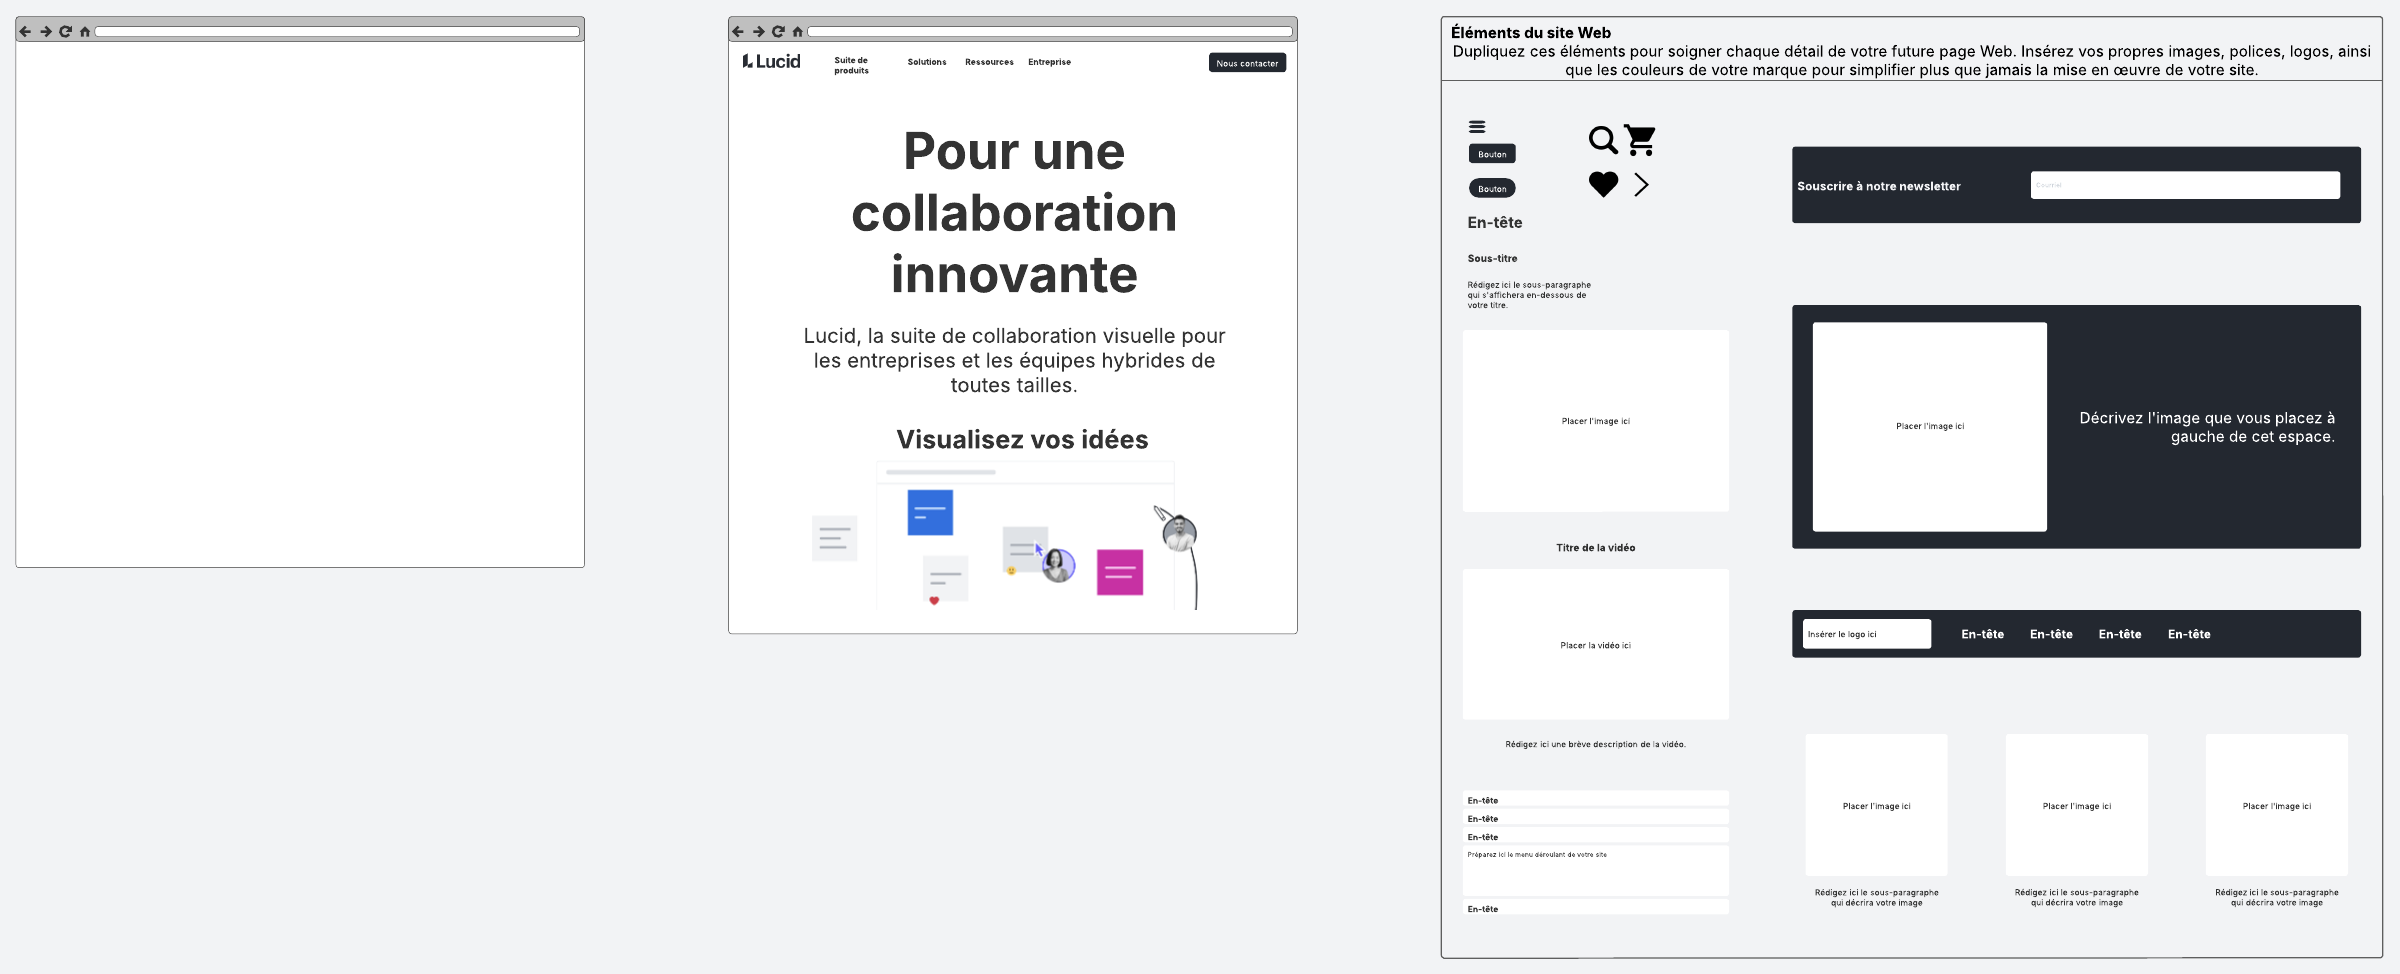The width and height of the screenshot is (2400, 974).
Task: Click the home icon in the Lucid page browser
Action: (x=798, y=32)
